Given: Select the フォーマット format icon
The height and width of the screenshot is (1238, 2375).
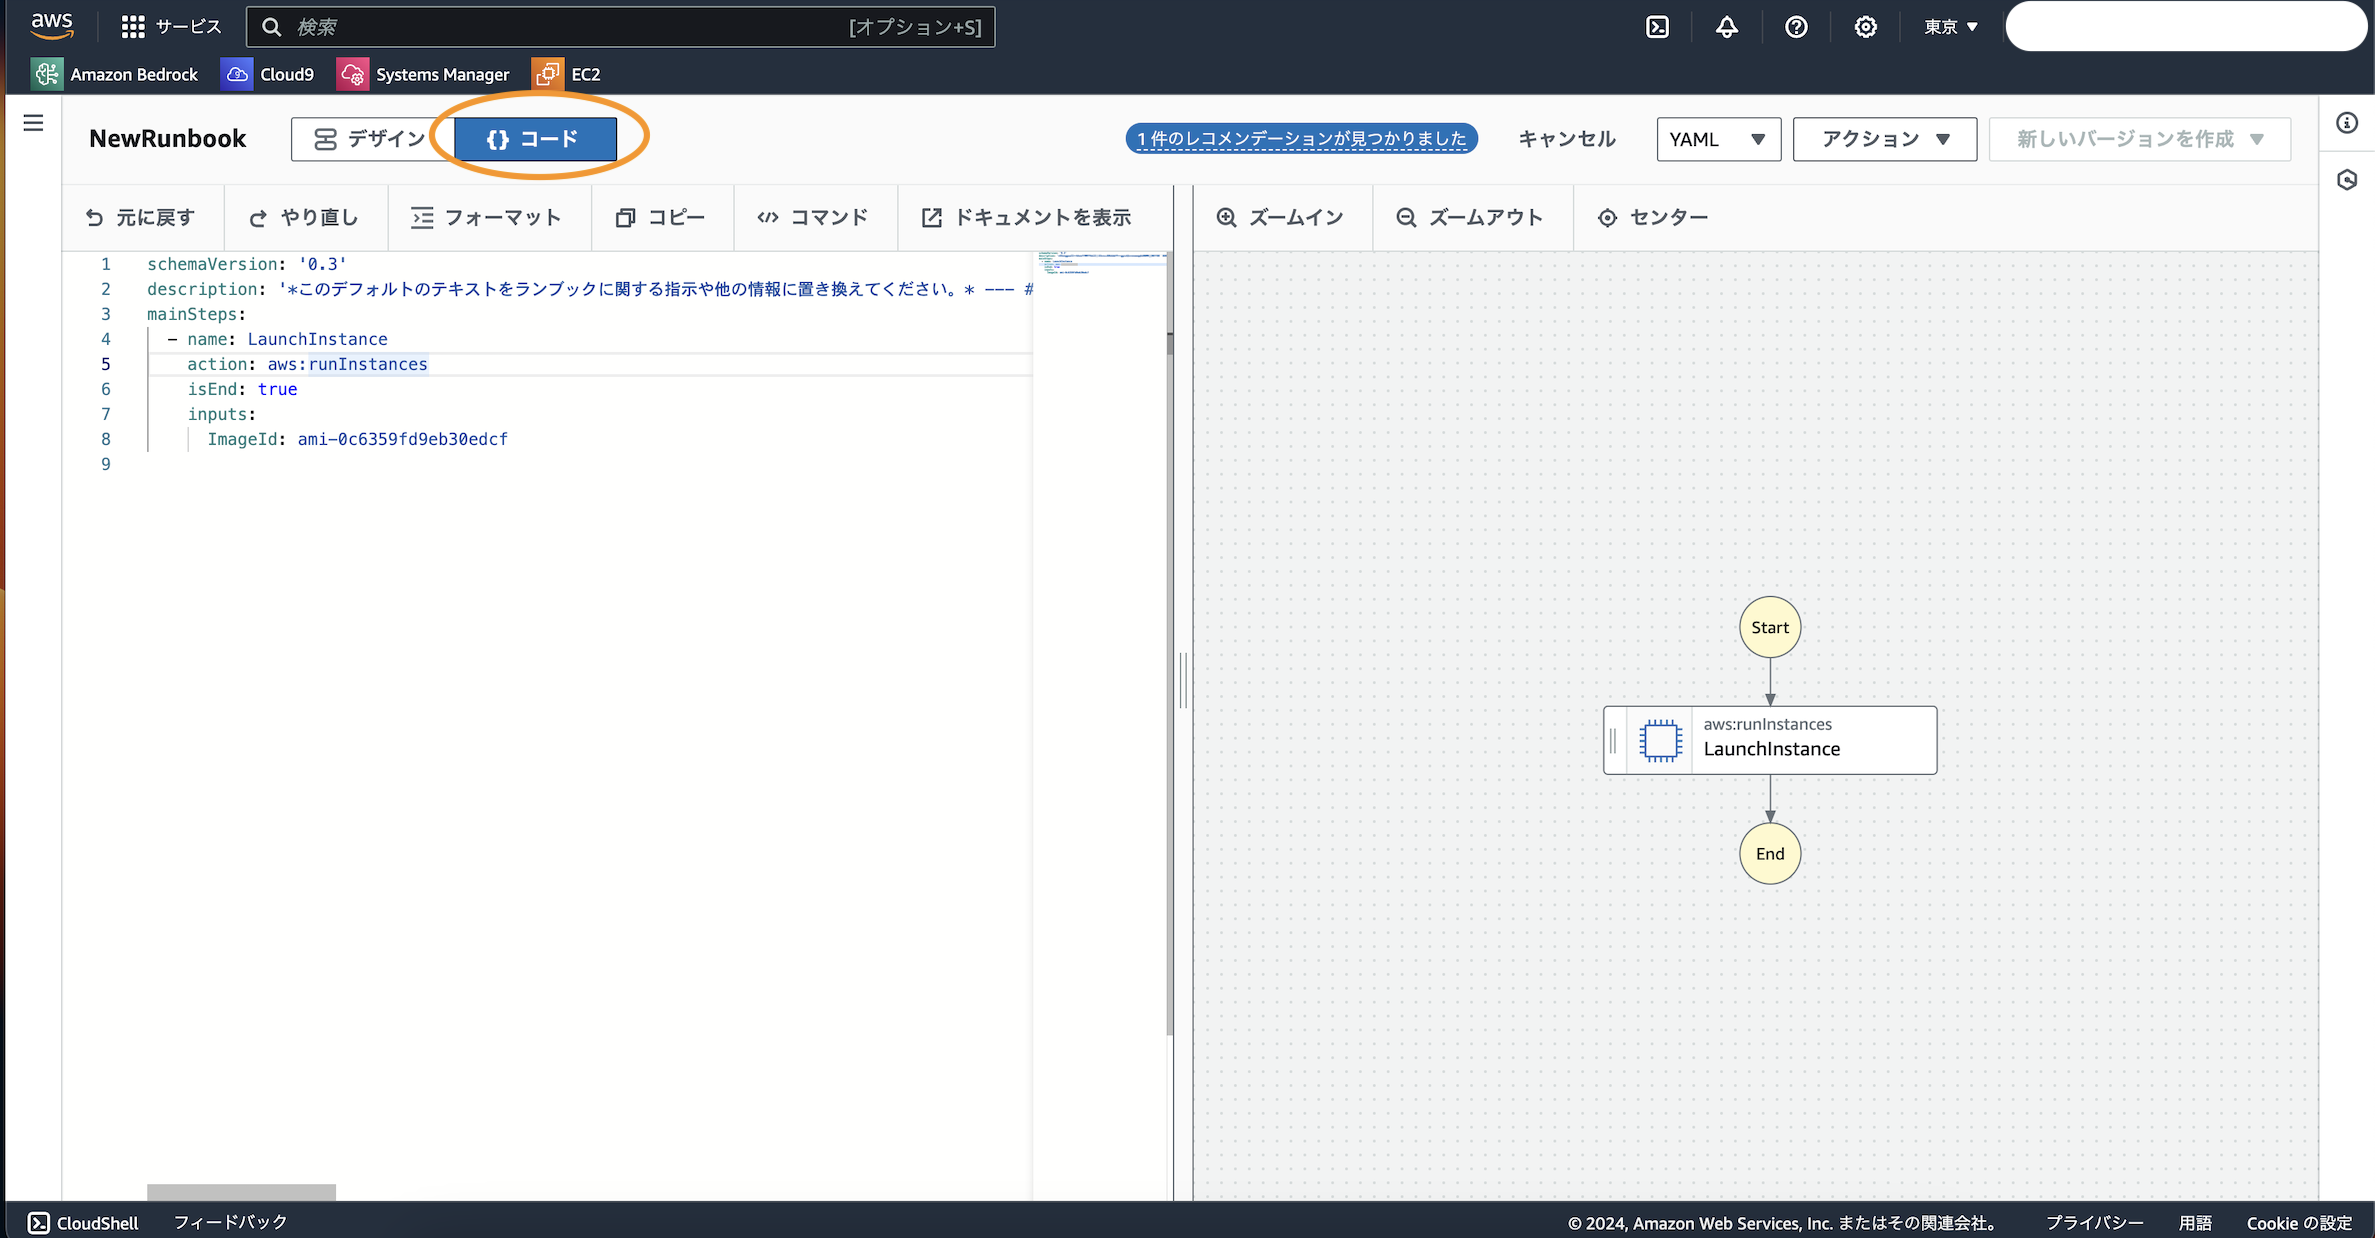Looking at the screenshot, I should click(x=424, y=217).
